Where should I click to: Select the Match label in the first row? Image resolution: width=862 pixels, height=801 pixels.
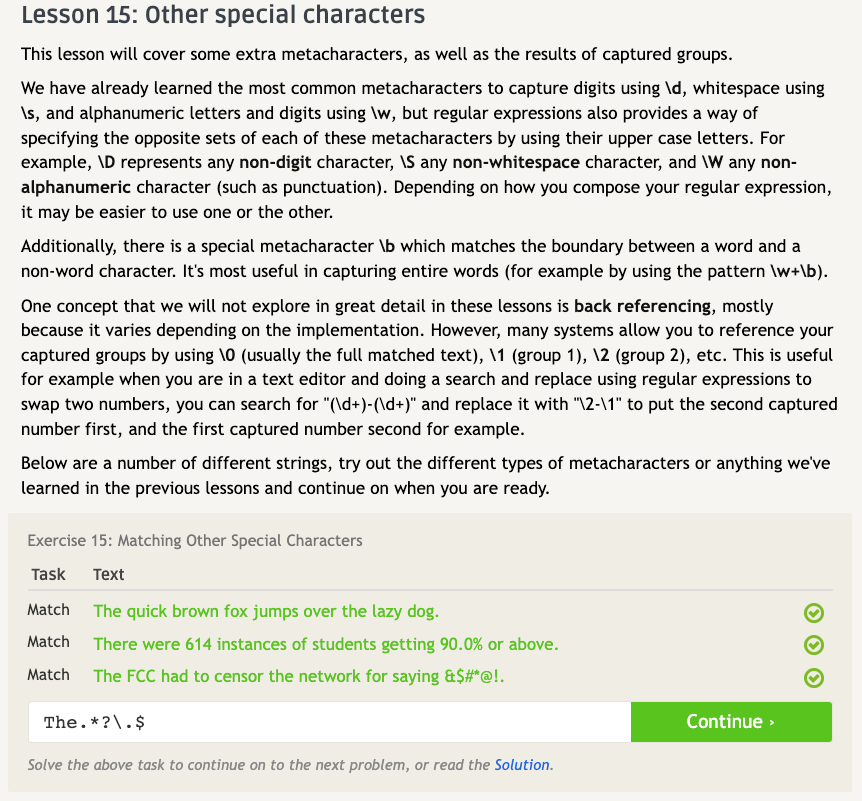pos(48,610)
